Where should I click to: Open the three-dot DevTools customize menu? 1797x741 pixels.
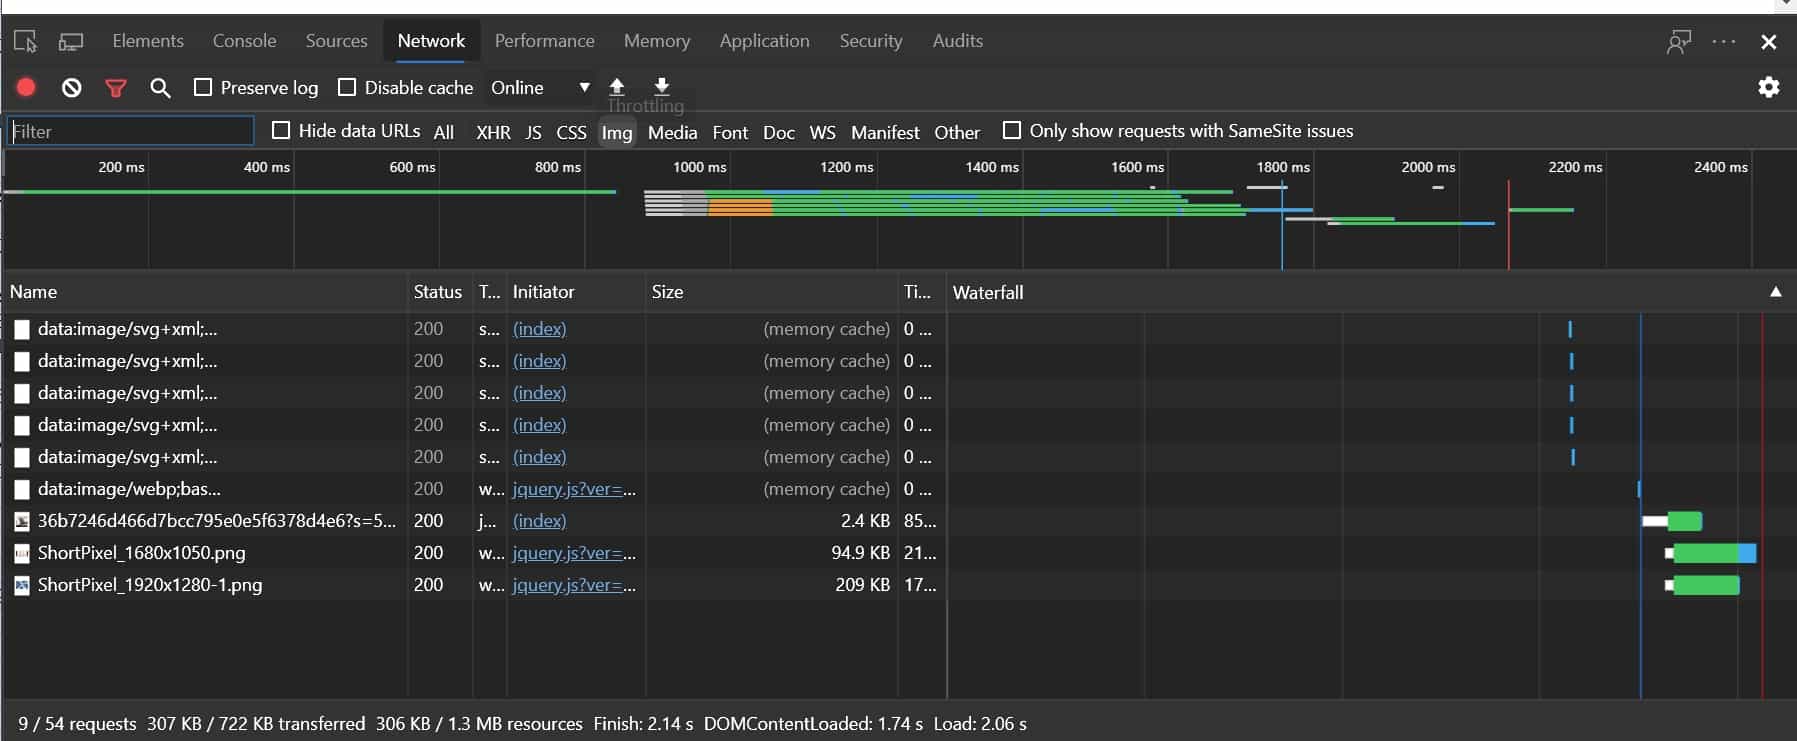(x=1724, y=41)
